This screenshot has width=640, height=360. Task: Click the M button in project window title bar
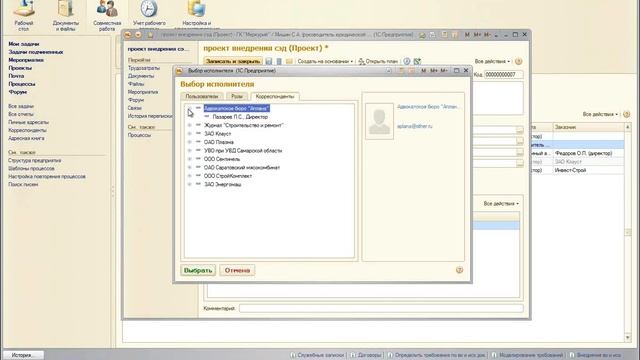pyautogui.click(x=467, y=35)
